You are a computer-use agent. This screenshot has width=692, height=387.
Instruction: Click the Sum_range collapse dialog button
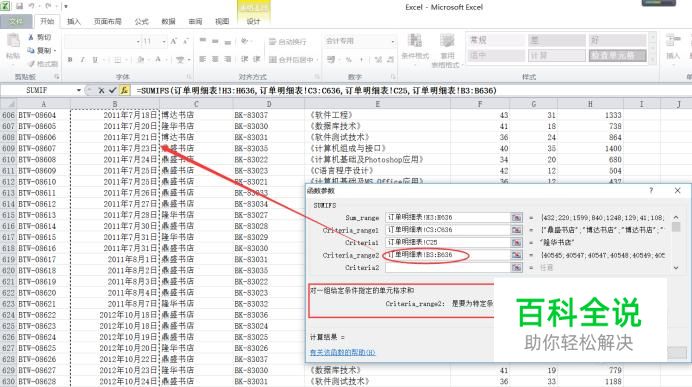(x=516, y=218)
